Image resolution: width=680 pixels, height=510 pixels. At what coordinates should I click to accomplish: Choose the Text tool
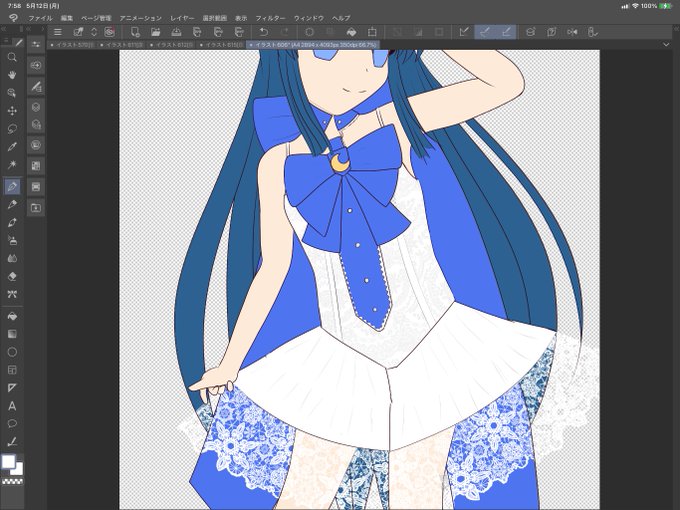12,406
